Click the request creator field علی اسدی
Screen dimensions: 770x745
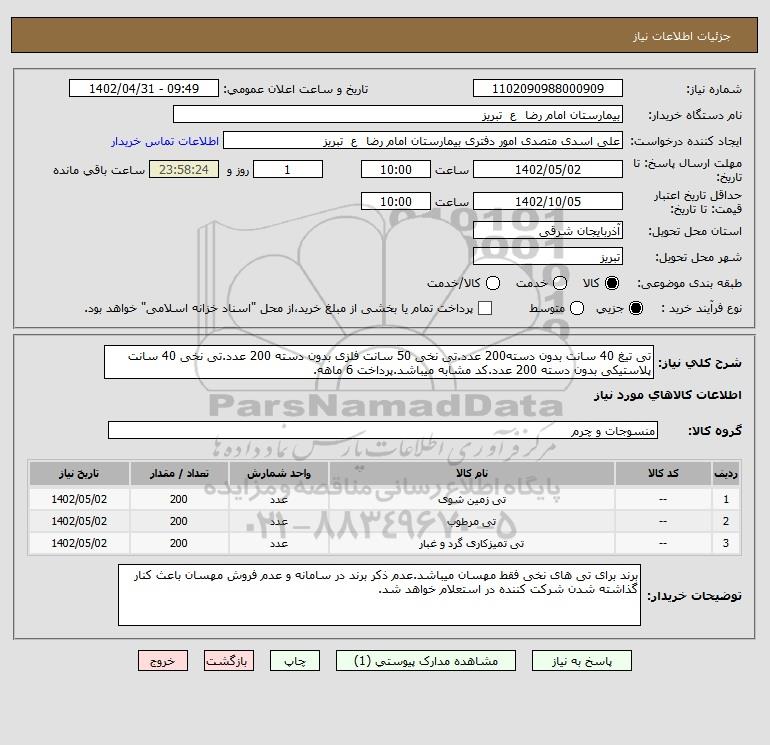423,141
